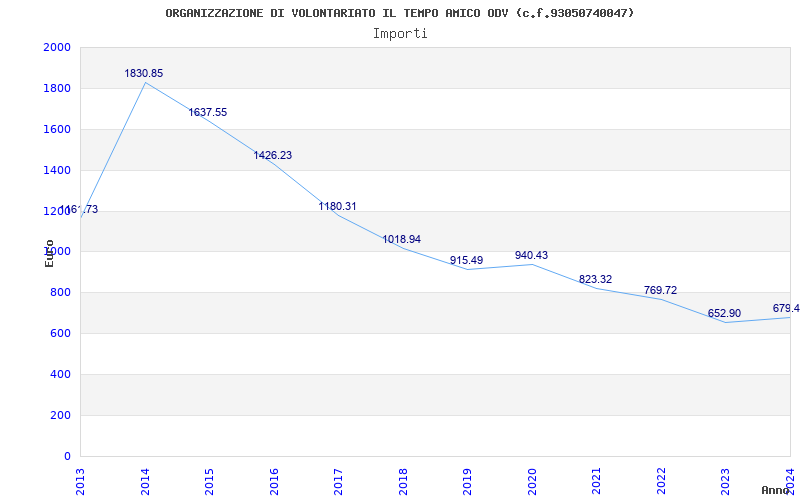Click the y-axis value 2000
The height and width of the screenshot is (500, 800).
[x=57, y=47]
